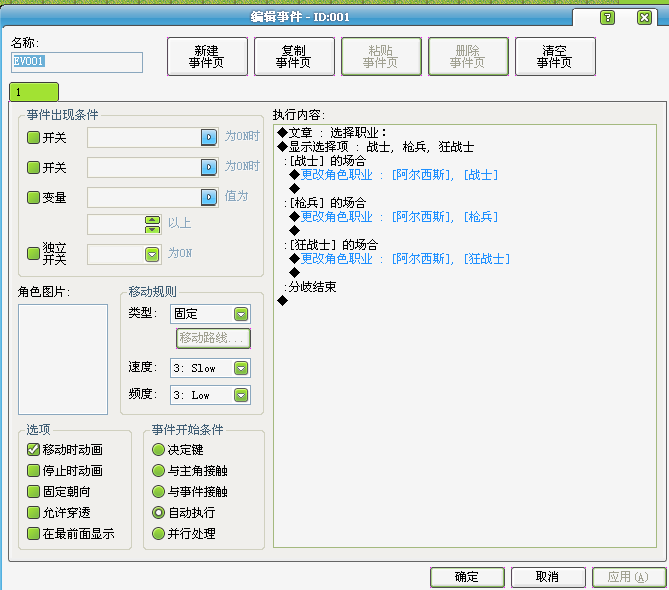Select the 与事件接触 trigger radio button
Viewport: 669px width, 590px height.
(x=158, y=491)
